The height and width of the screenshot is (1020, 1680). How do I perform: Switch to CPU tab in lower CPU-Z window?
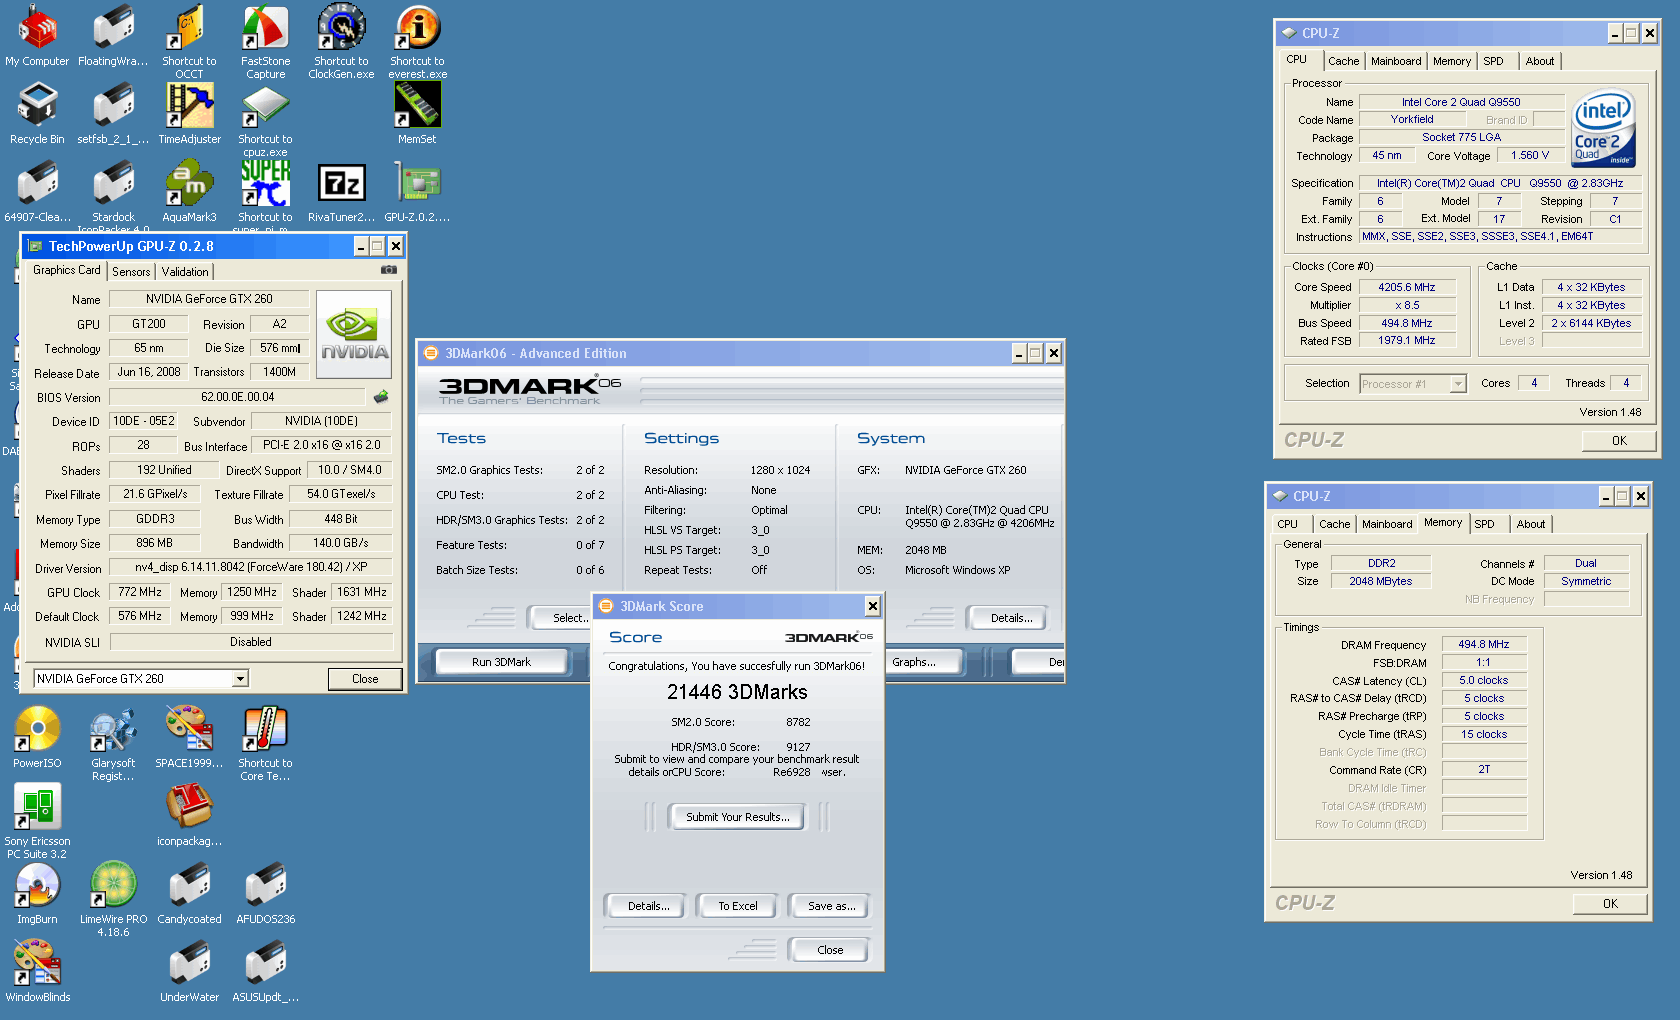[x=1287, y=524]
